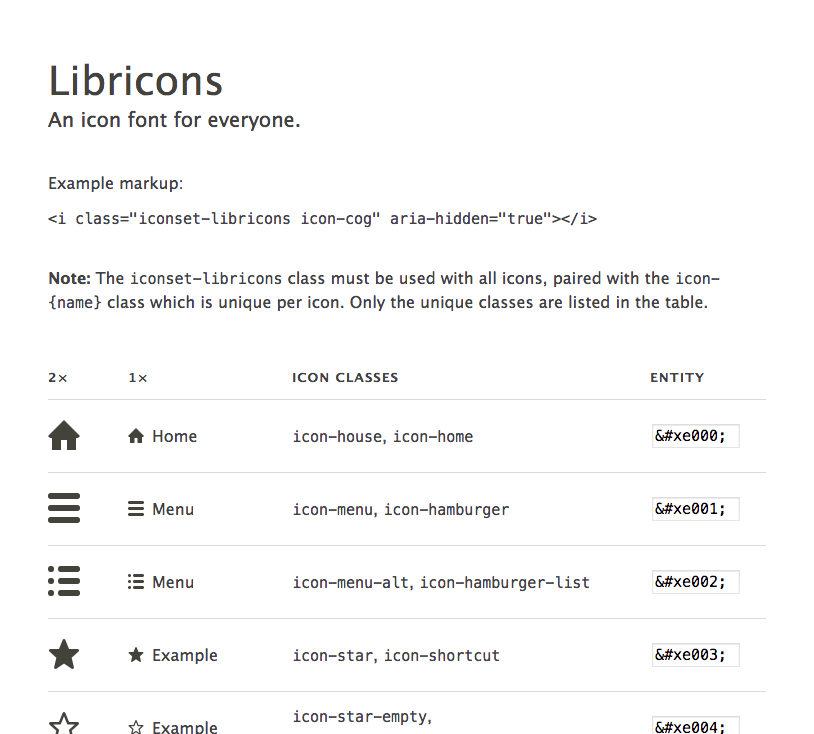The height and width of the screenshot is (734, 814).
Task: Click the large 2× hamburger menu icon
Action: pos(64,509)
